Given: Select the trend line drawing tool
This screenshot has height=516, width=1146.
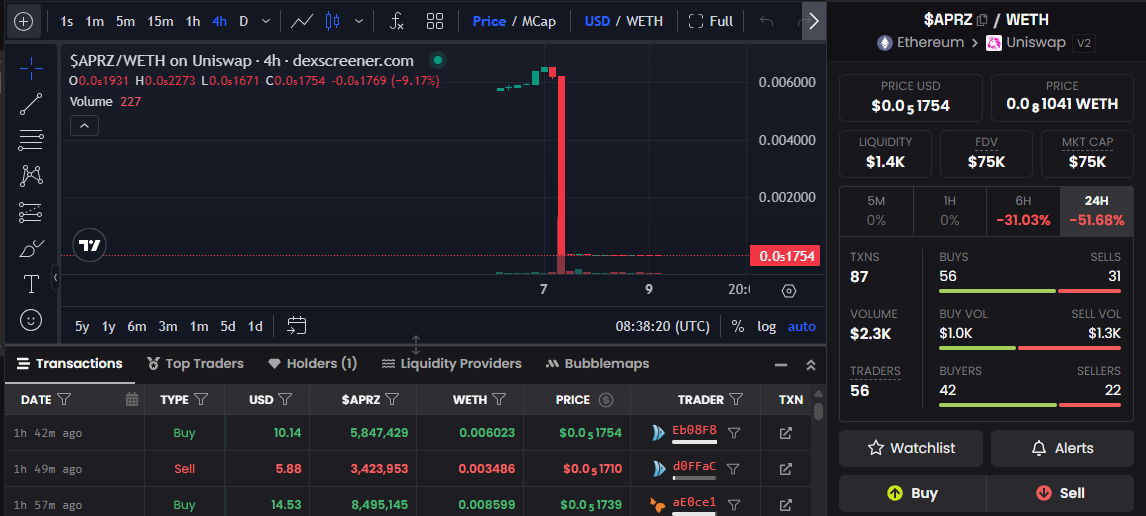Looking at the screenshot, I should pos(31,105).
